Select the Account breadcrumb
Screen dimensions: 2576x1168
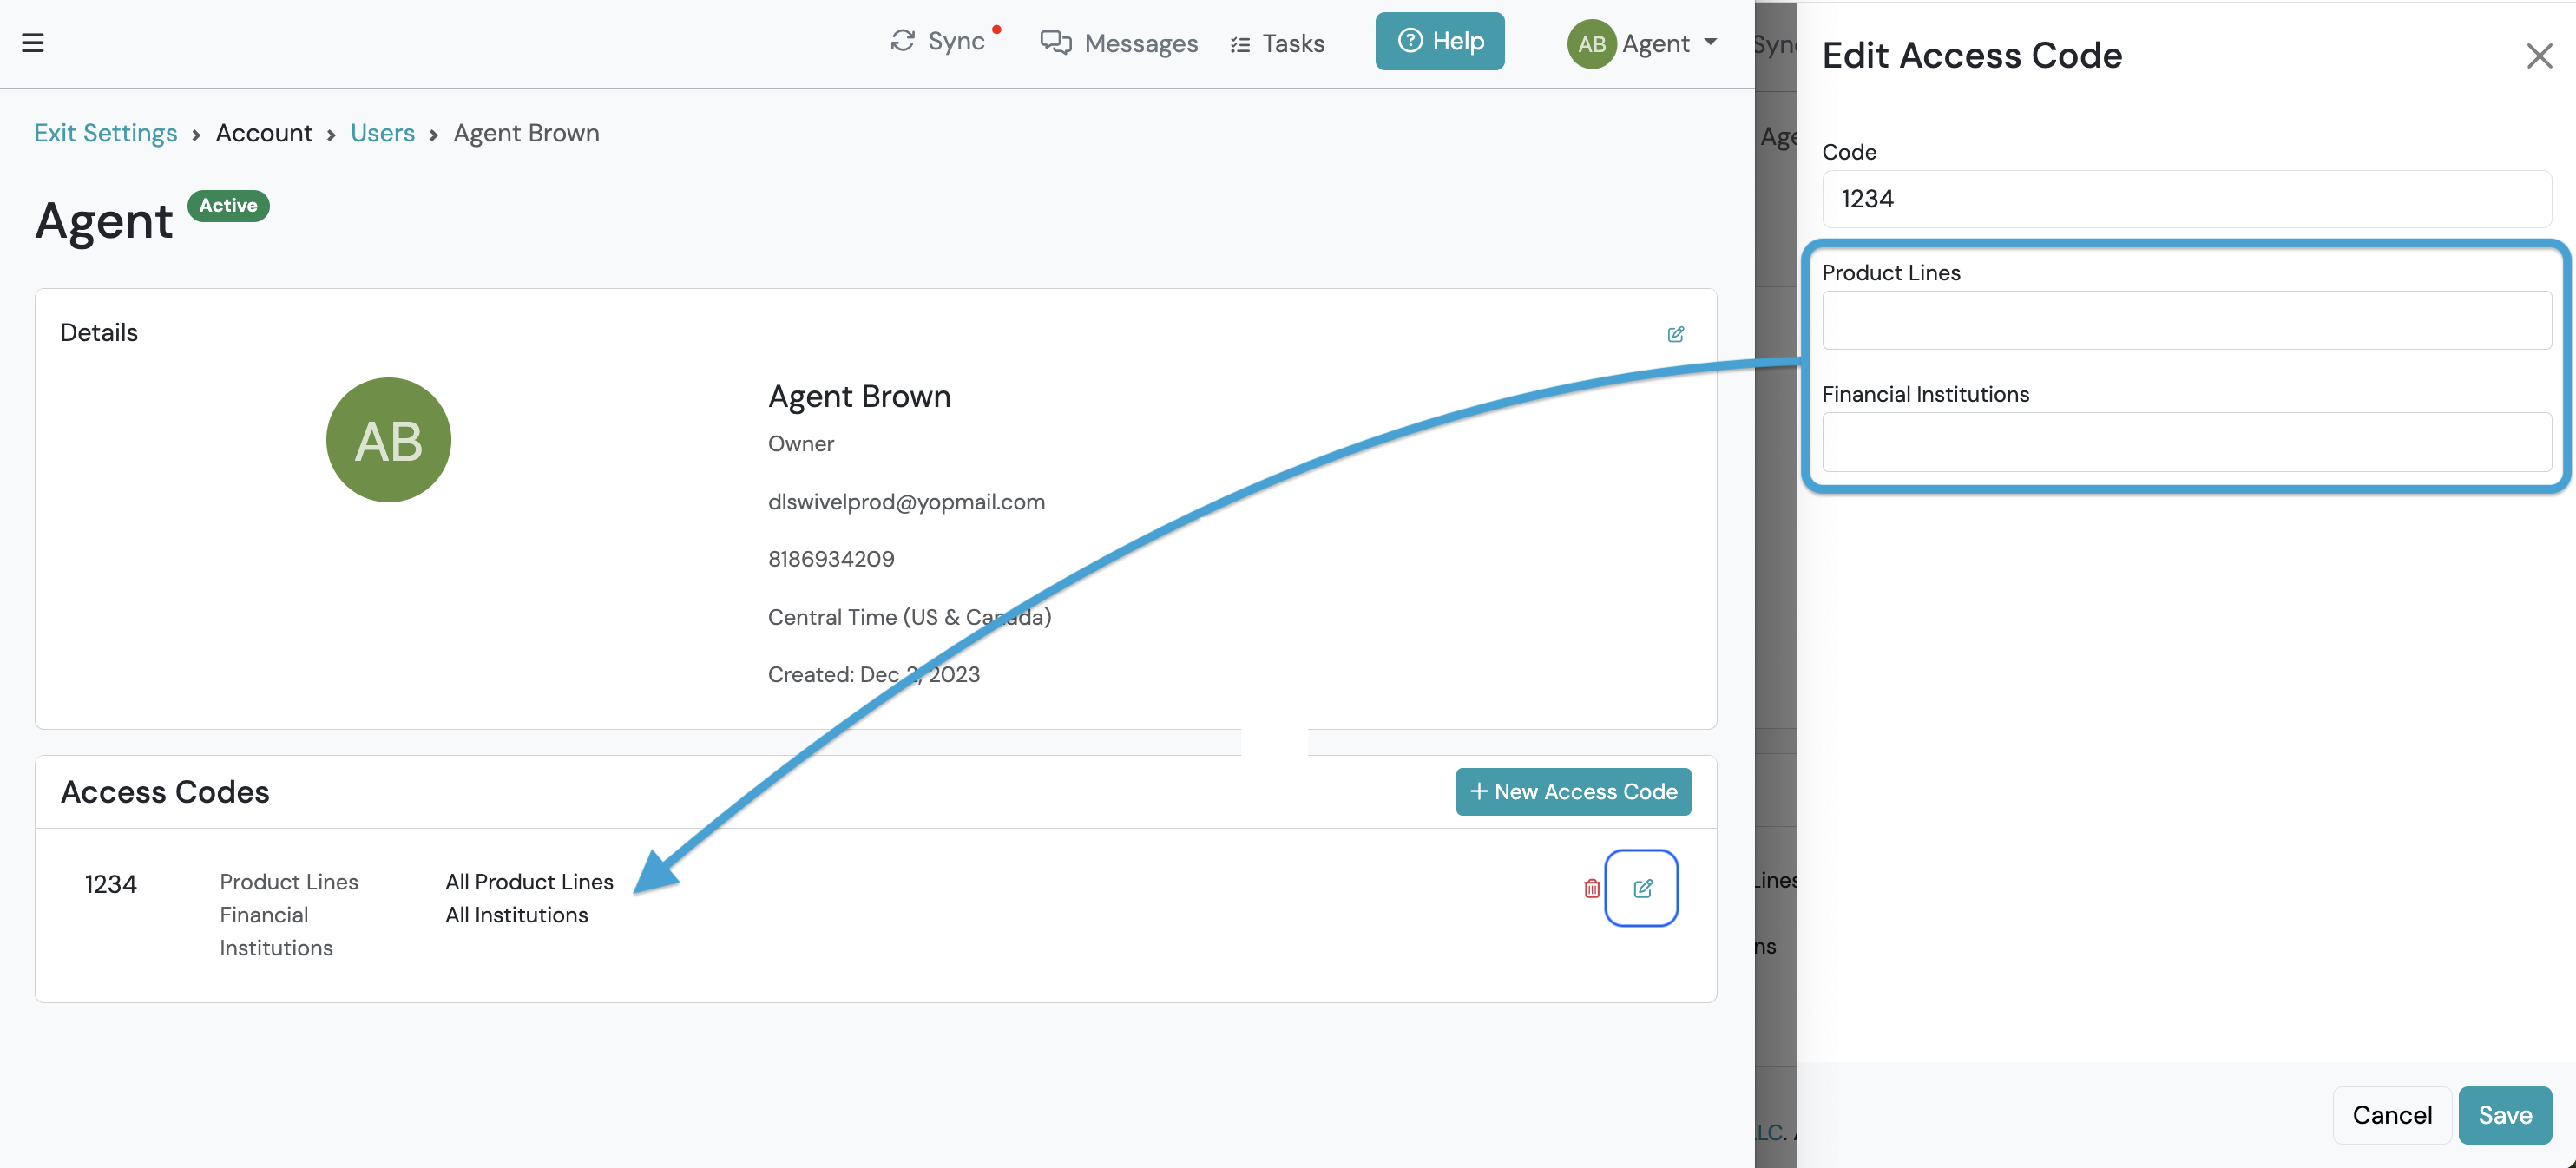pyautogui.click(x=264, y=133)
